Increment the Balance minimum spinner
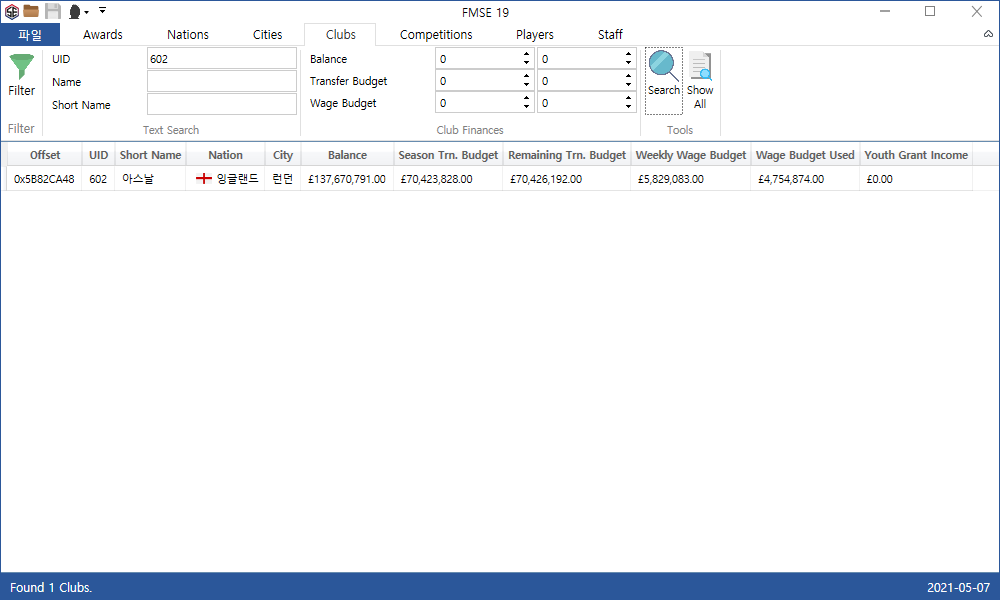The height and width of the screenshot is (600, 1000). 526,54
